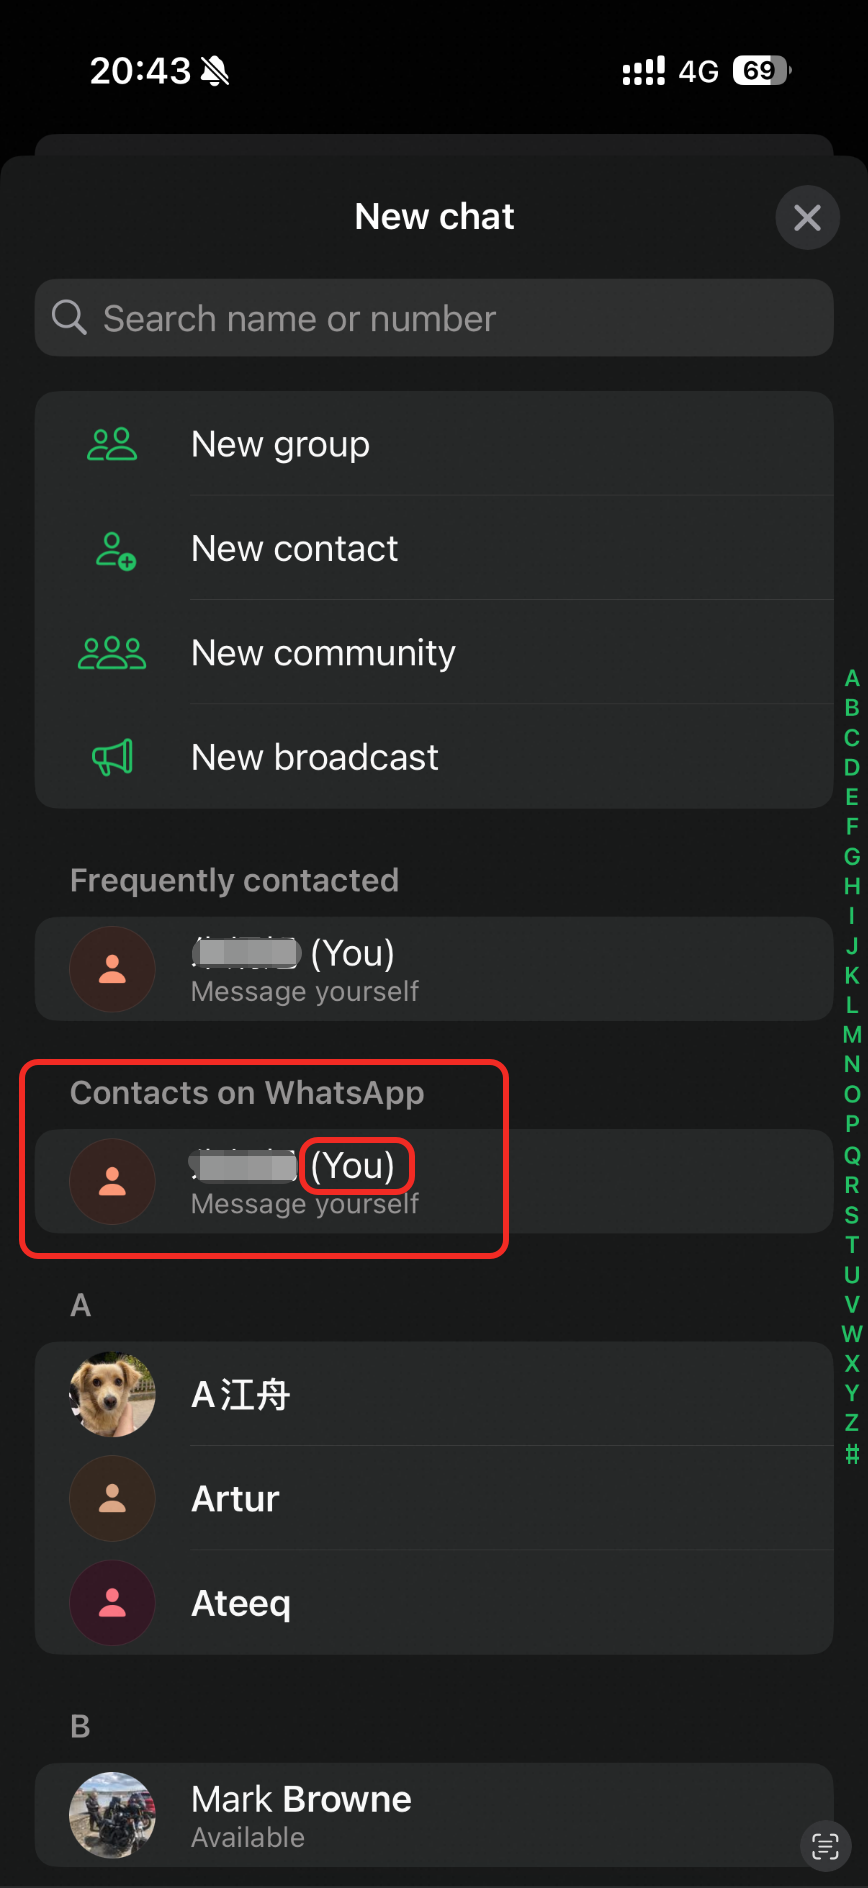Tap the silent bell icon in status bar
Screen dimensions: 868x1888
tap(215, 71)
